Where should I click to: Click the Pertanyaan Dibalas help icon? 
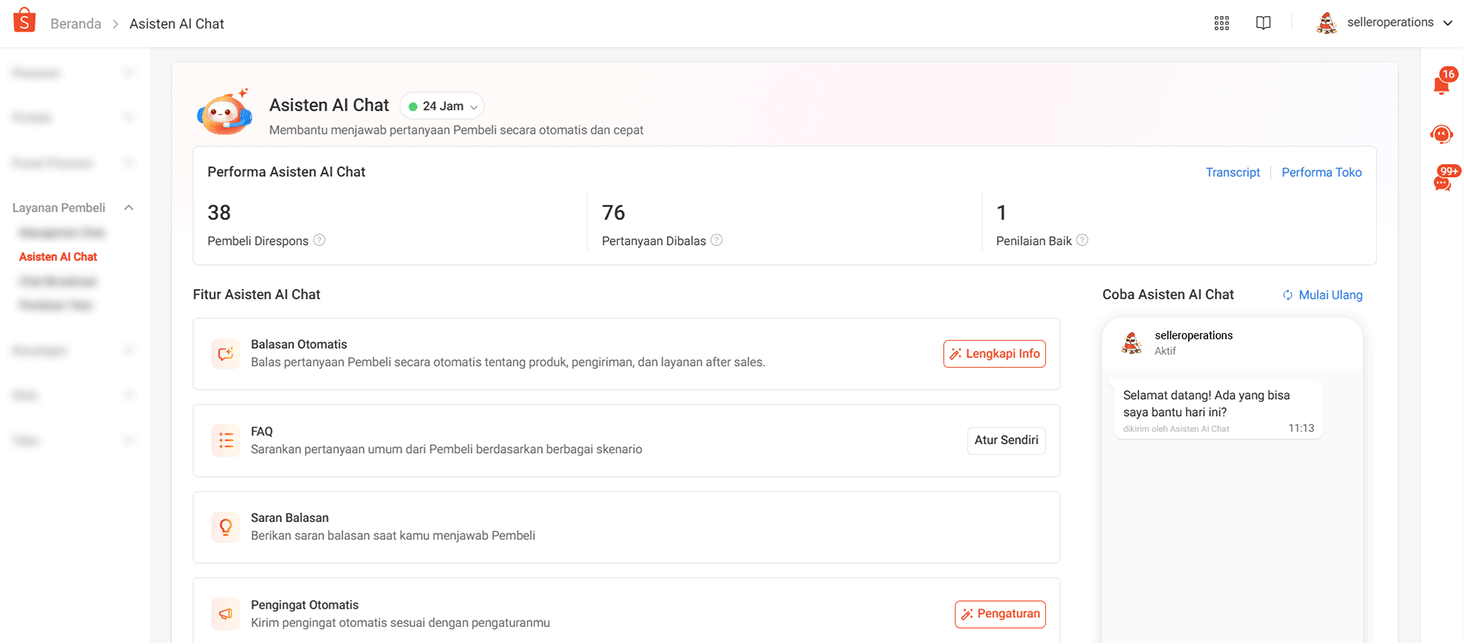(716, 240)
